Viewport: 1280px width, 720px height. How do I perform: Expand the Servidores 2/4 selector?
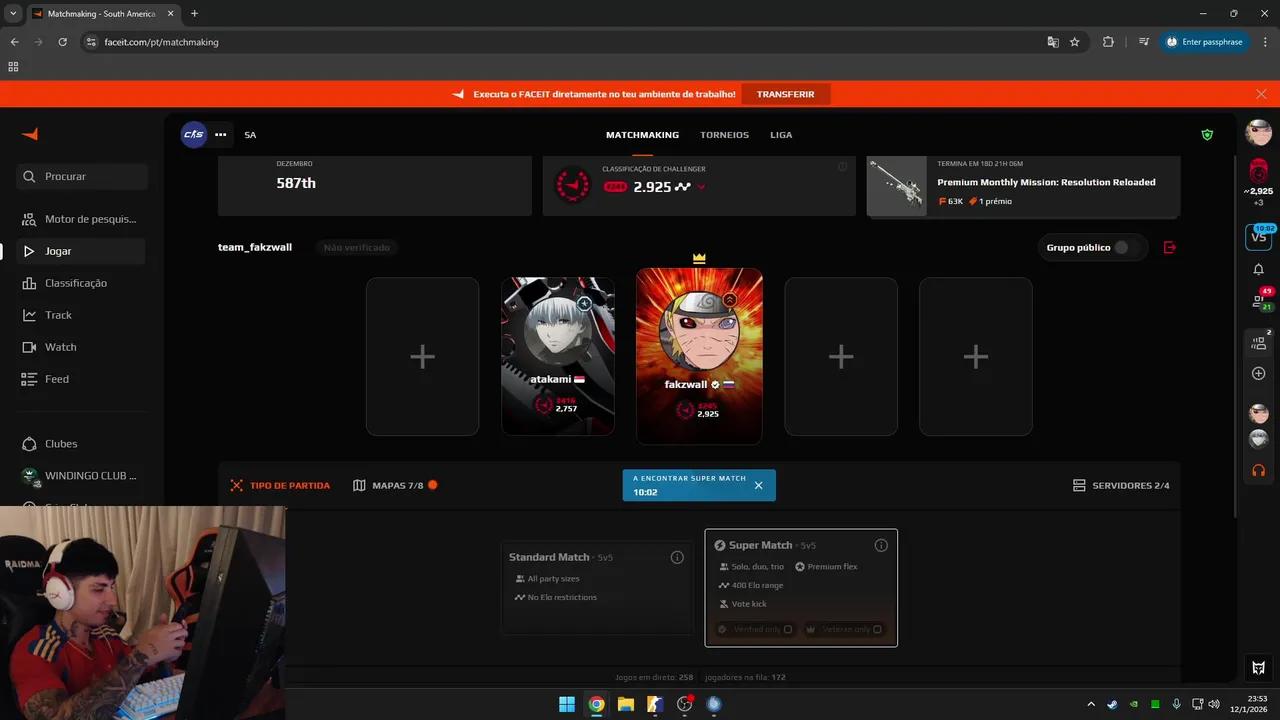tap(1120, 485)
